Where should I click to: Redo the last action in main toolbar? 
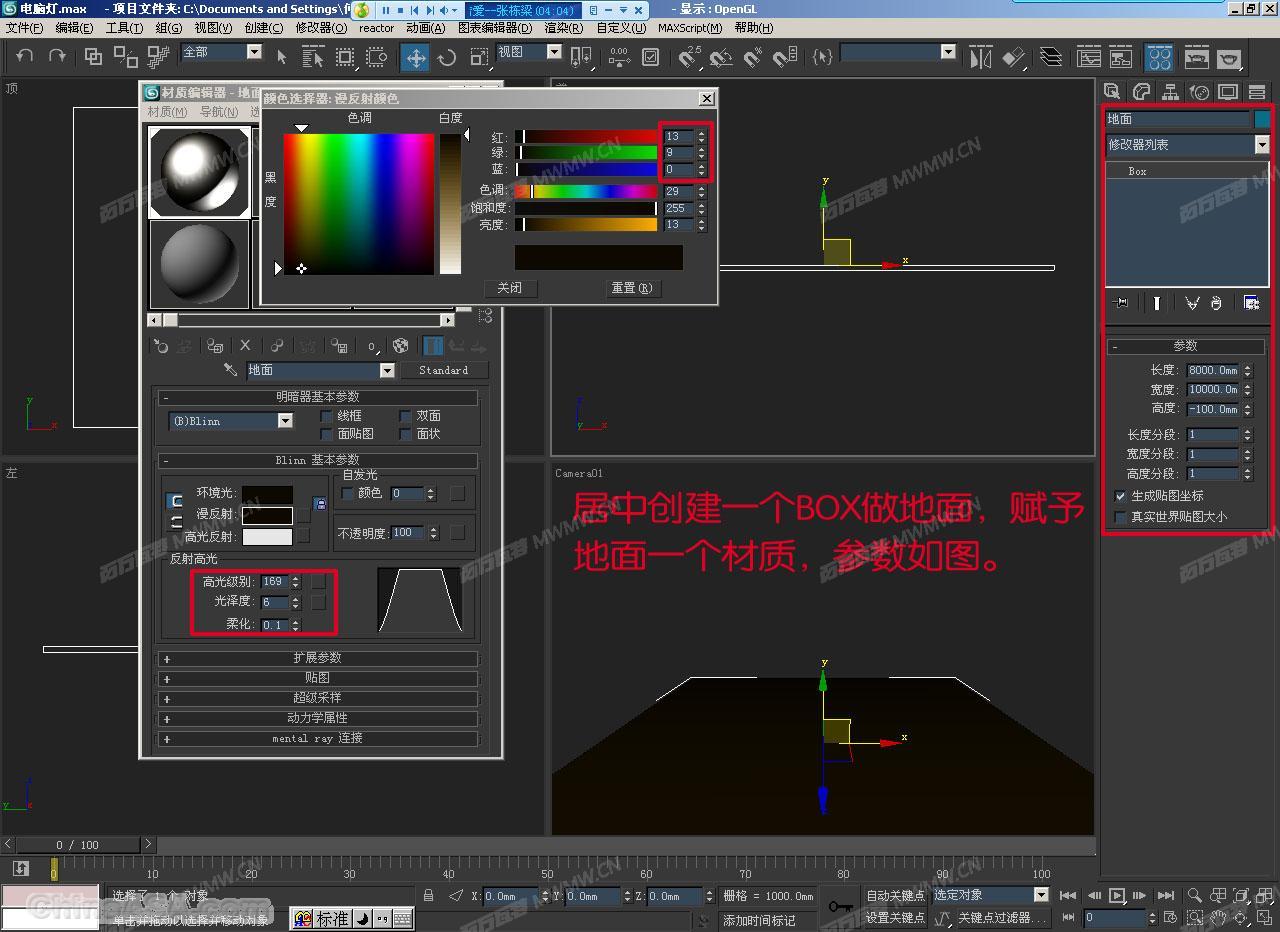pyautogui.click(x=57, y=57)
